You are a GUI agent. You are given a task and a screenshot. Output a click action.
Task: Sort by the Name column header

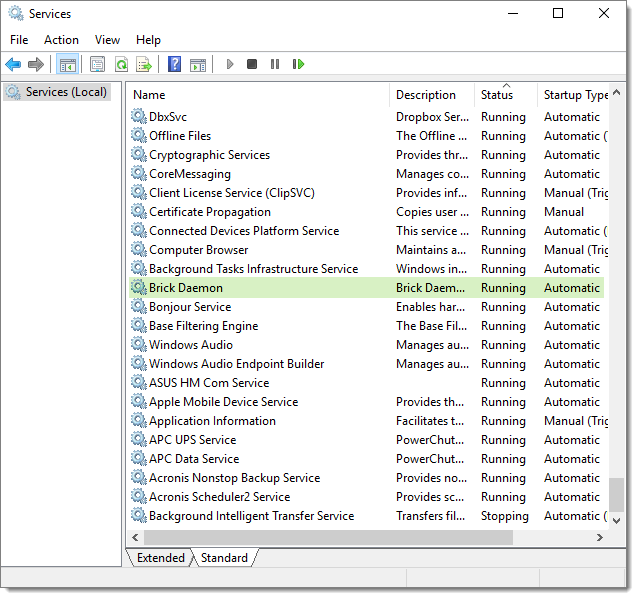click(x=259, y=95)
